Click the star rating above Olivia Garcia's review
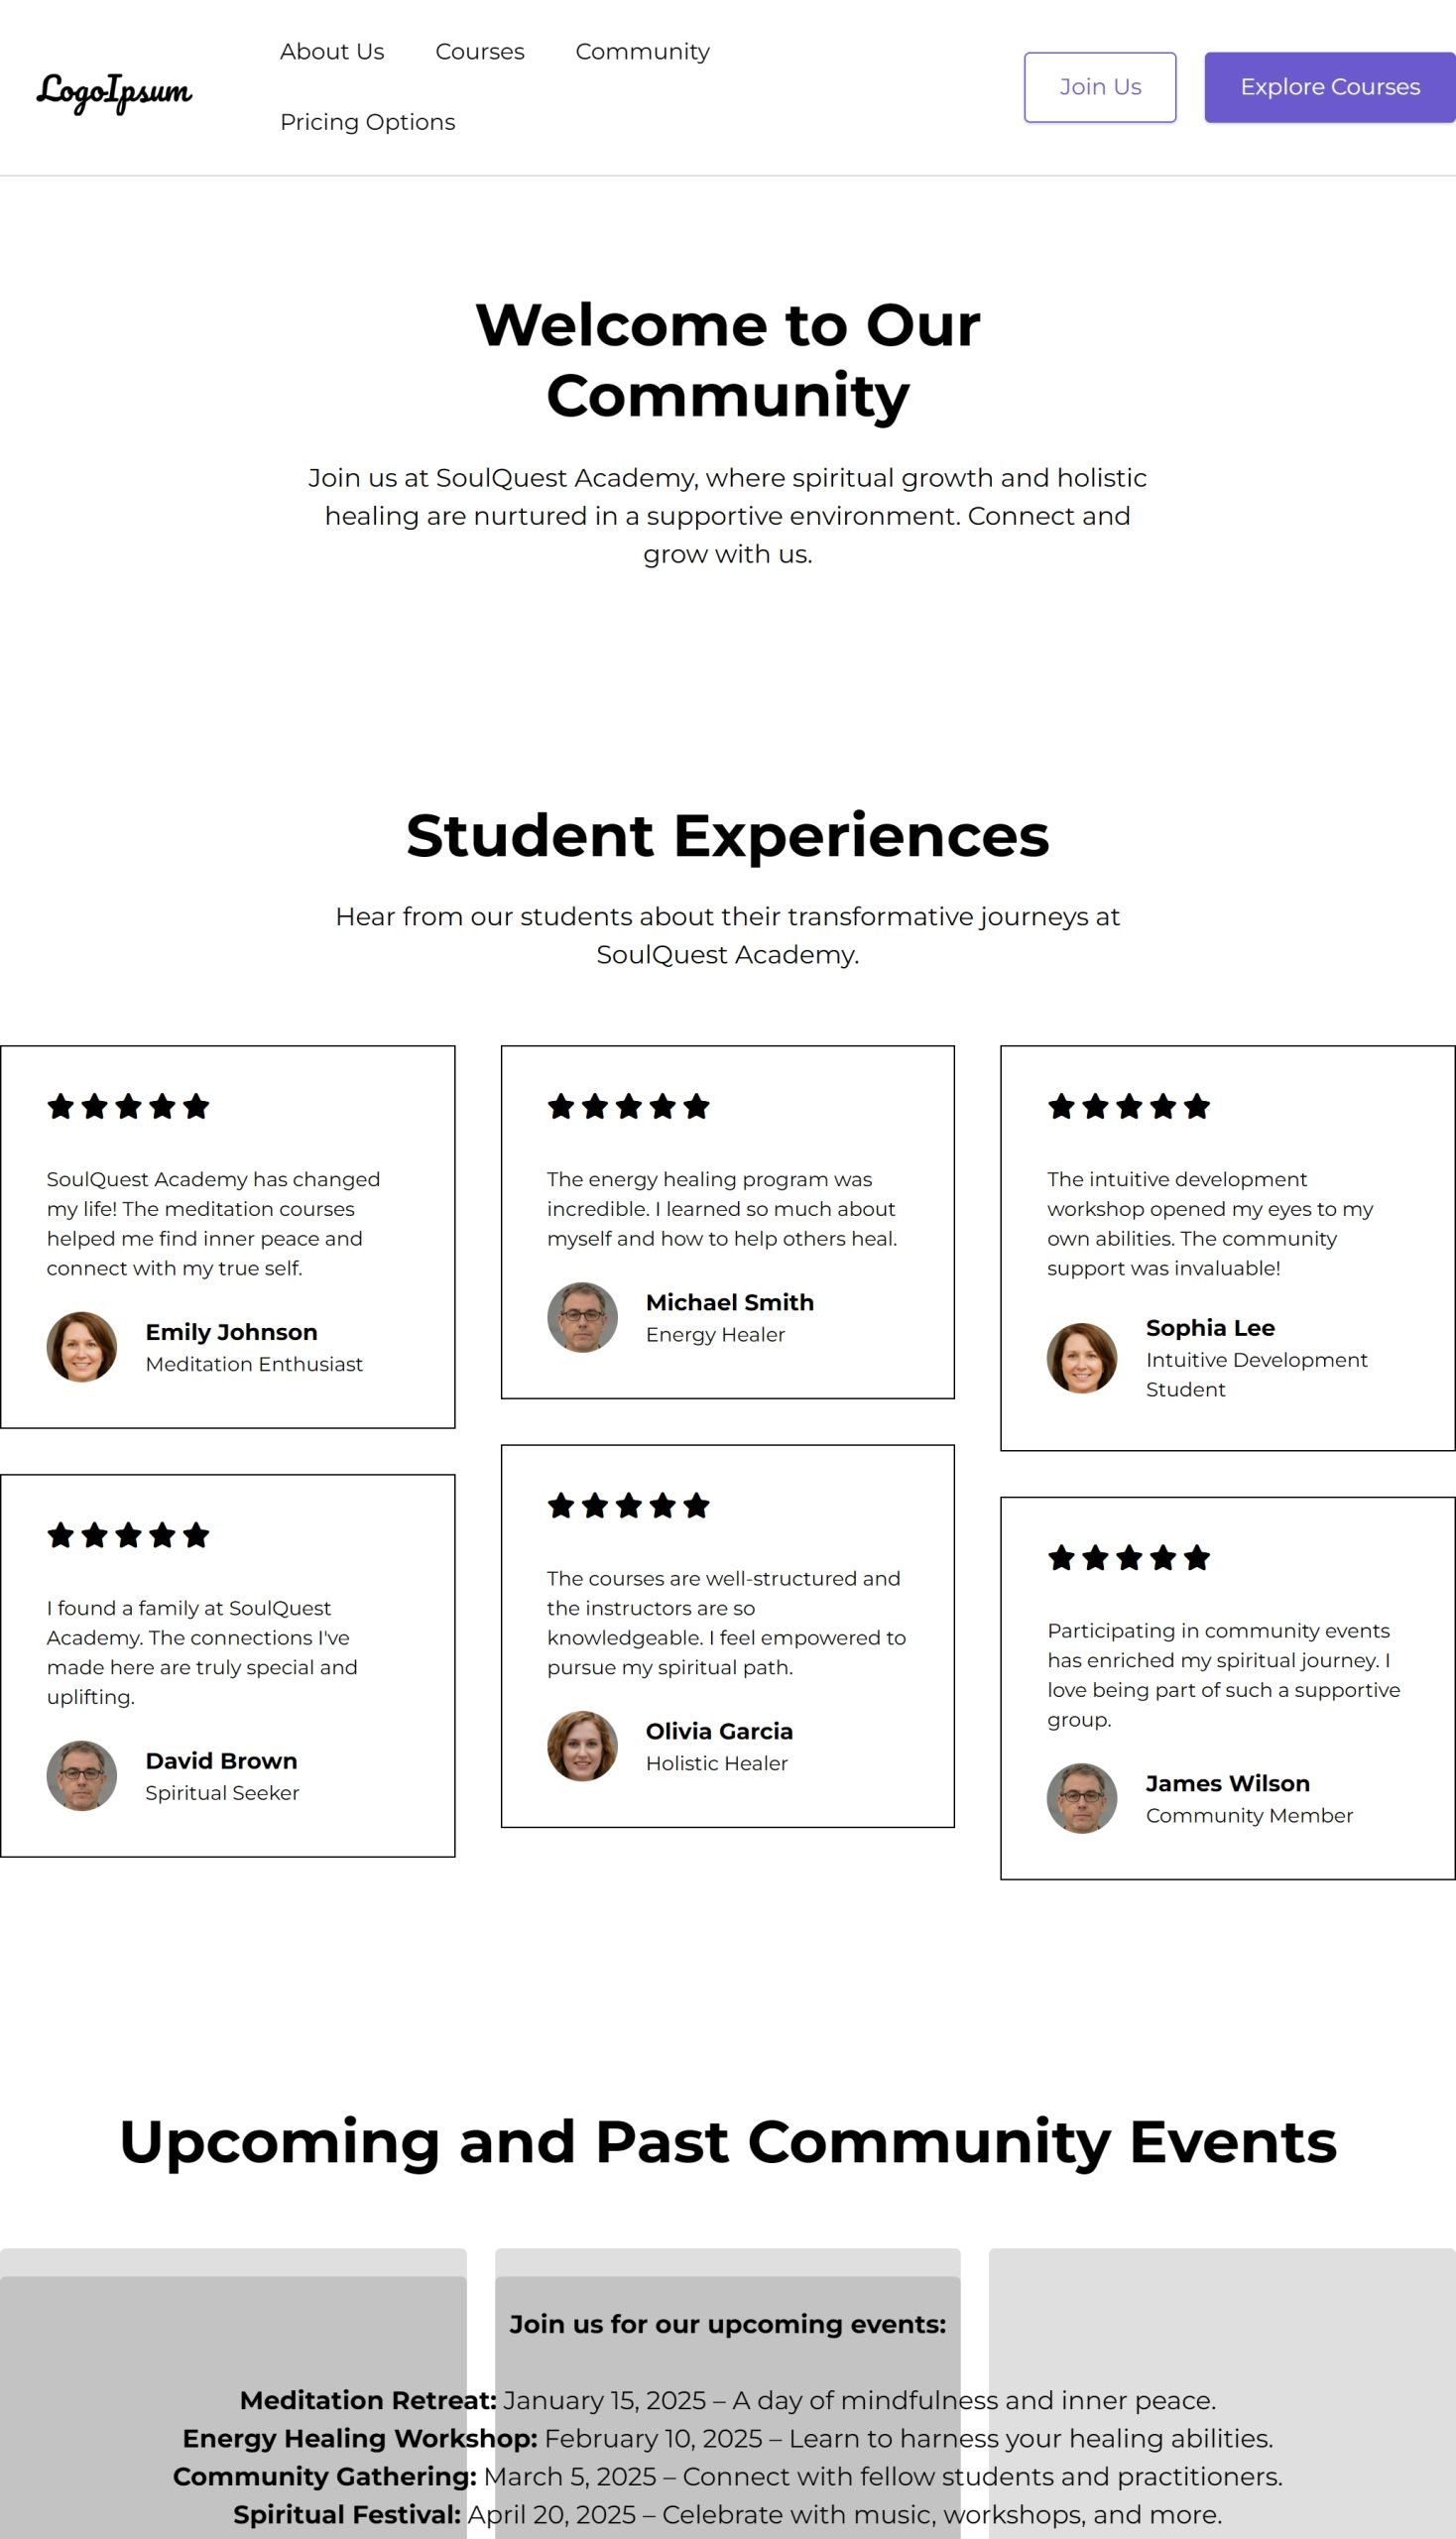 [x=628, y=1505]
